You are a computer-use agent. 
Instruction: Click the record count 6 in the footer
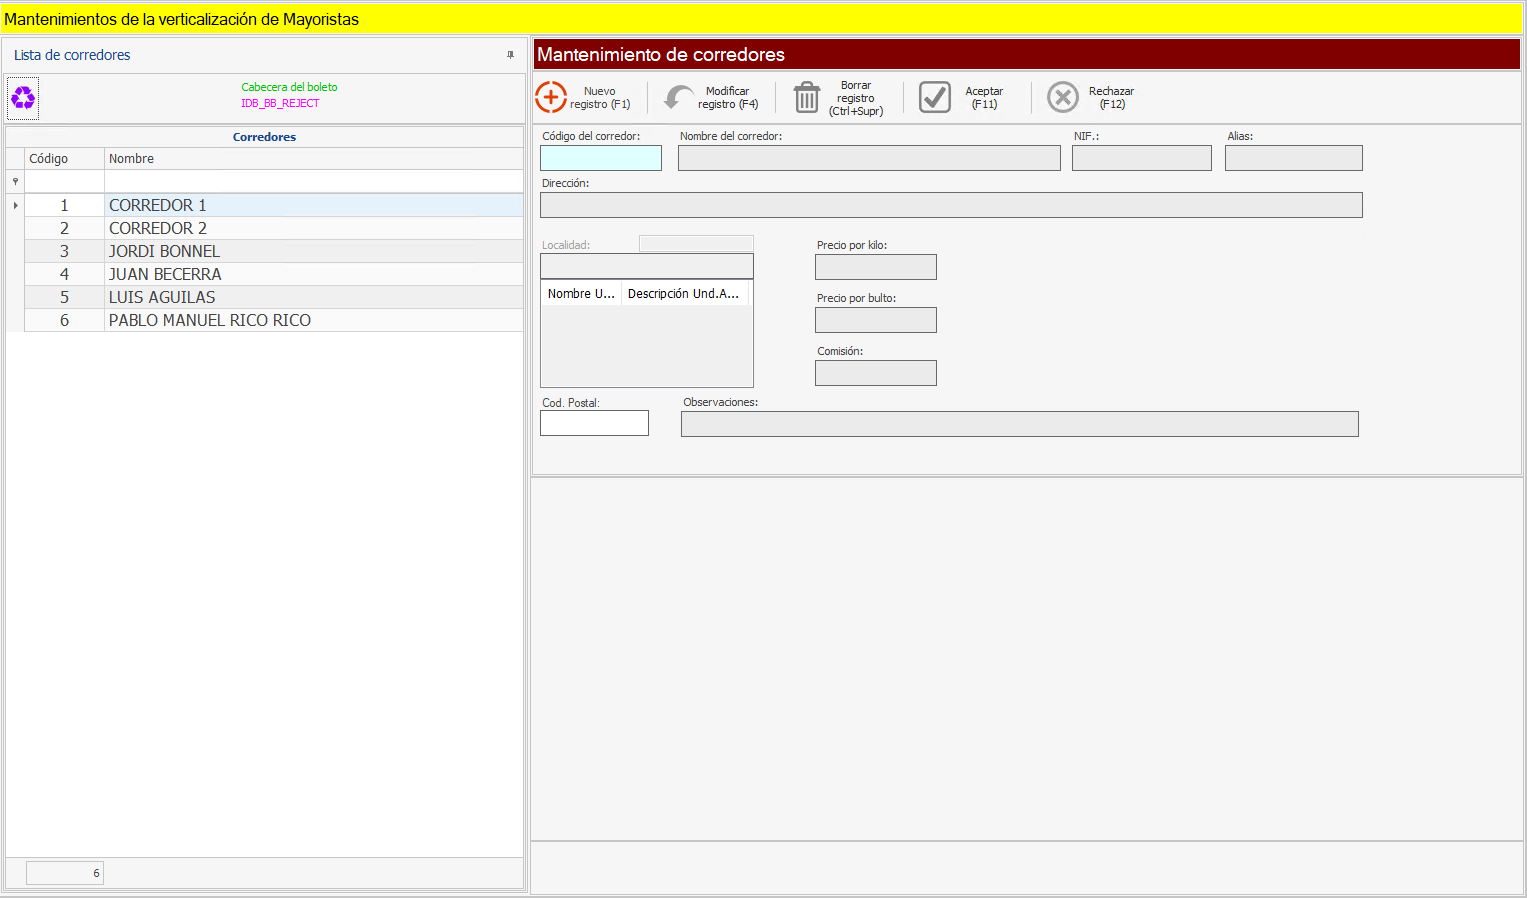click(x=65, y=873)
